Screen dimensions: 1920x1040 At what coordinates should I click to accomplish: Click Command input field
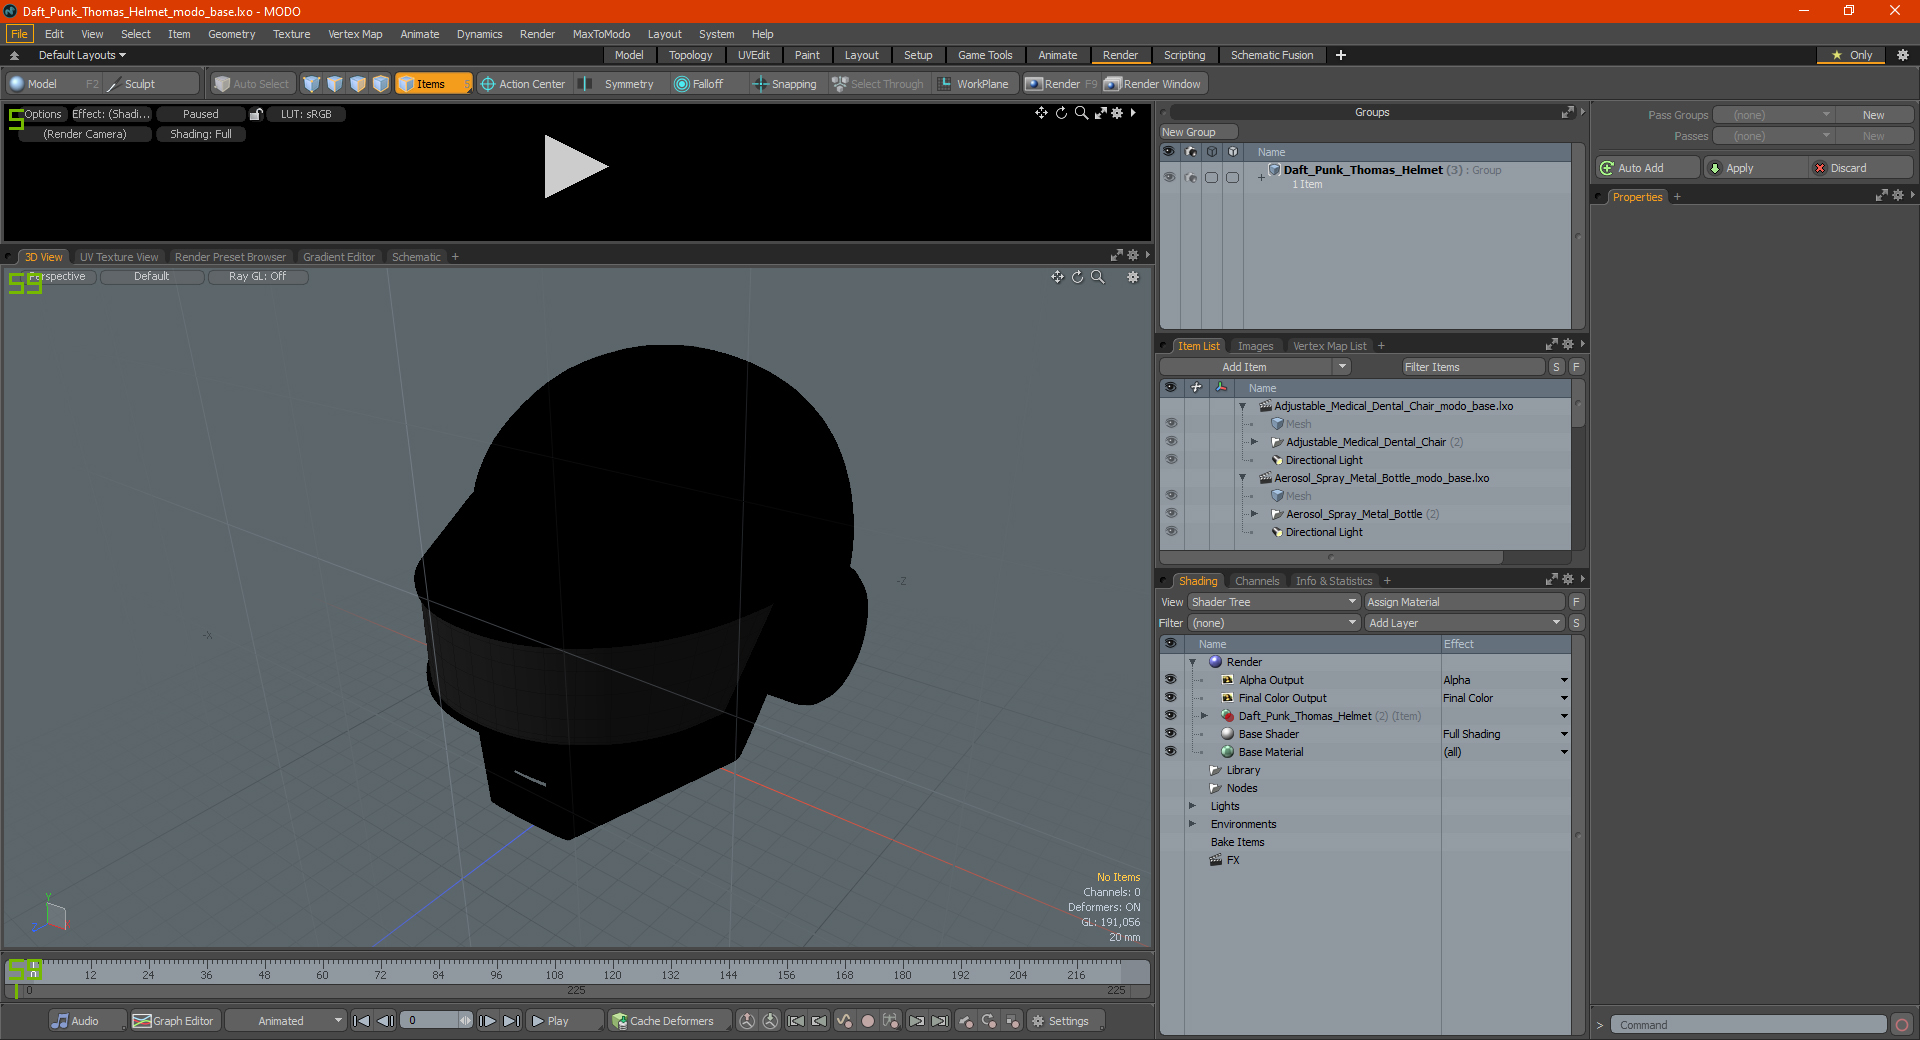(1748, 1025)
